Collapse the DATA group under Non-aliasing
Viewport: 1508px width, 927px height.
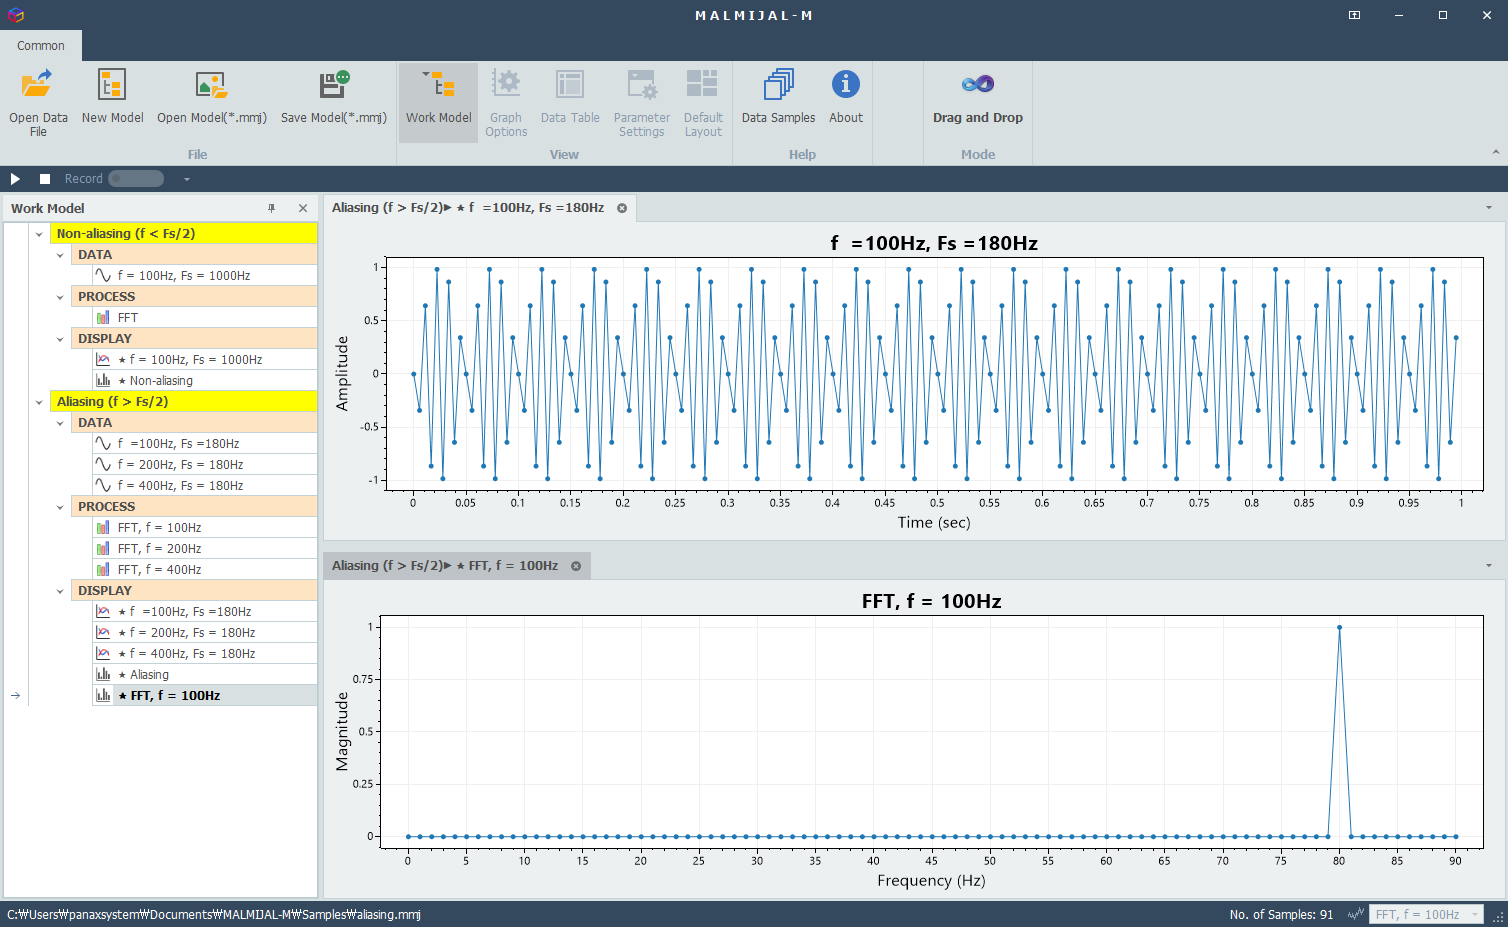point(60,255)
